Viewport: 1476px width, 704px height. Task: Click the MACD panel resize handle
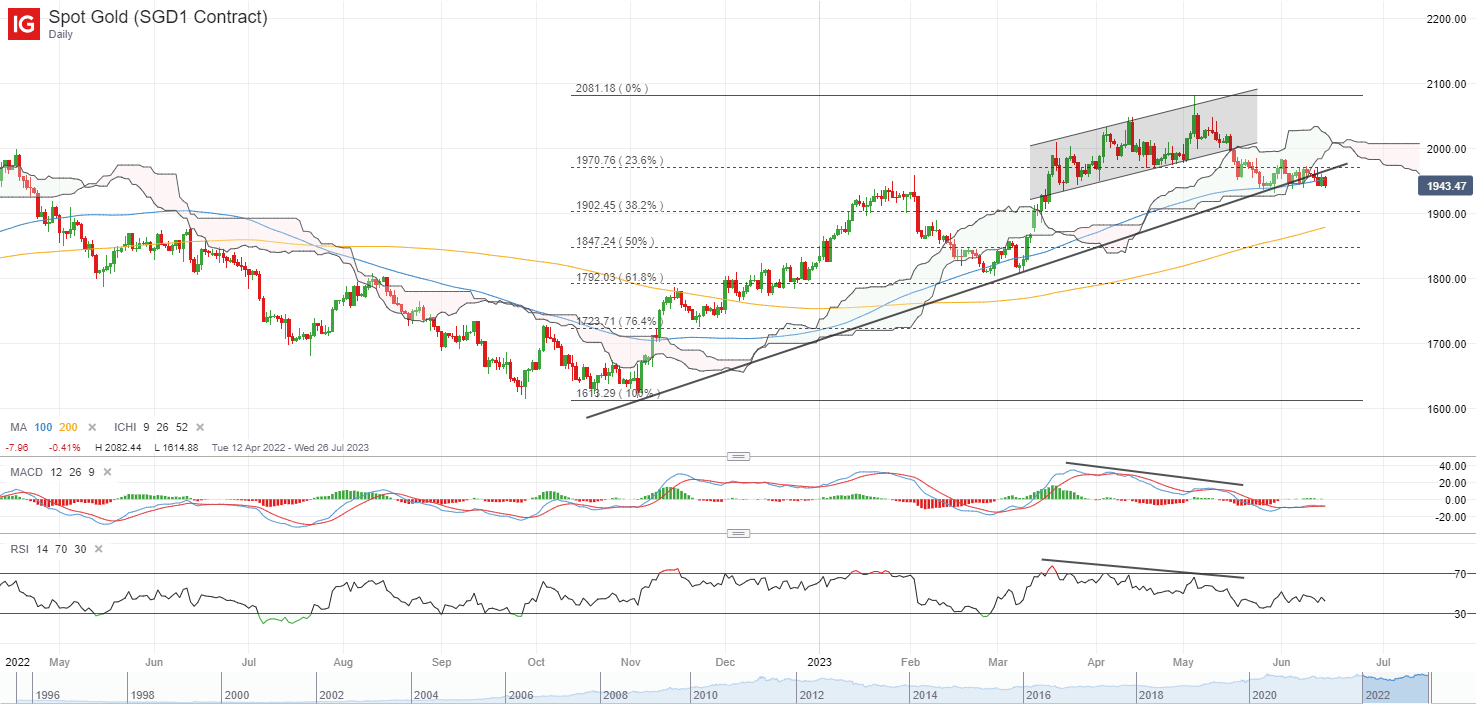pyautogui.click(x=738, y=456)
